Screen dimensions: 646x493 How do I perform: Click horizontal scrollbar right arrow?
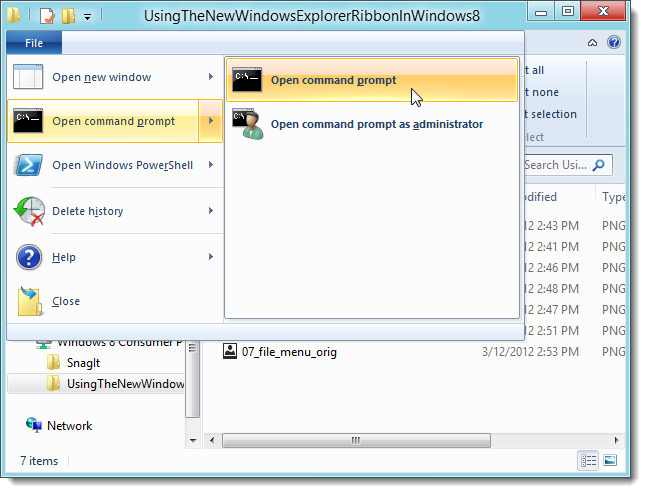(616, 440)
